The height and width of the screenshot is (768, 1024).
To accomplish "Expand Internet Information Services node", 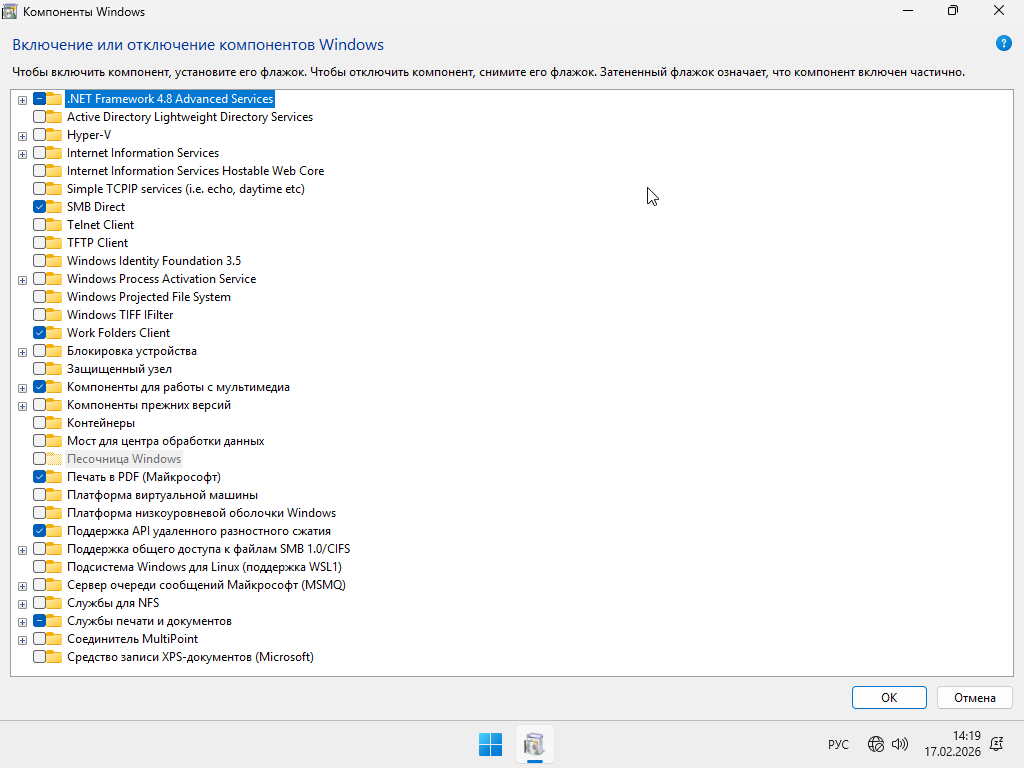I will tap(22, 154).
